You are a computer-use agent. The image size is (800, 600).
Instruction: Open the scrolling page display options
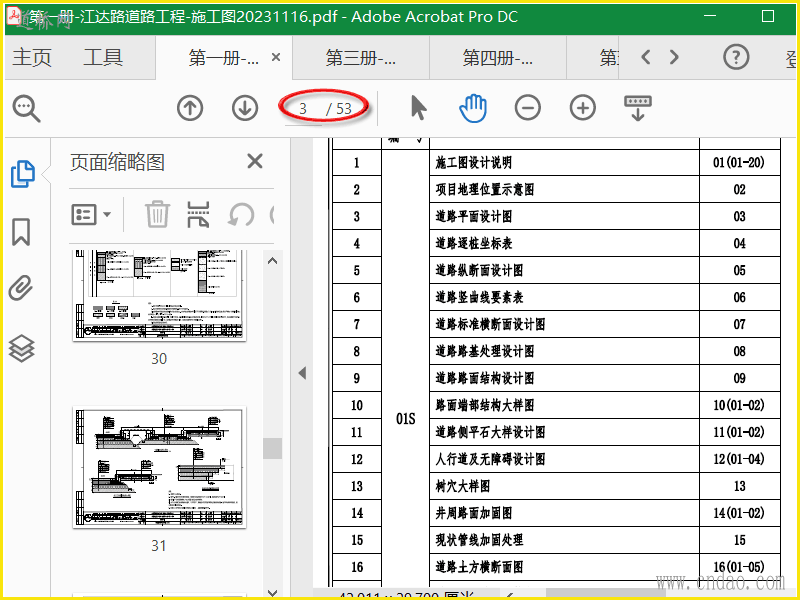pyautogui.click(x=638, y=108)
